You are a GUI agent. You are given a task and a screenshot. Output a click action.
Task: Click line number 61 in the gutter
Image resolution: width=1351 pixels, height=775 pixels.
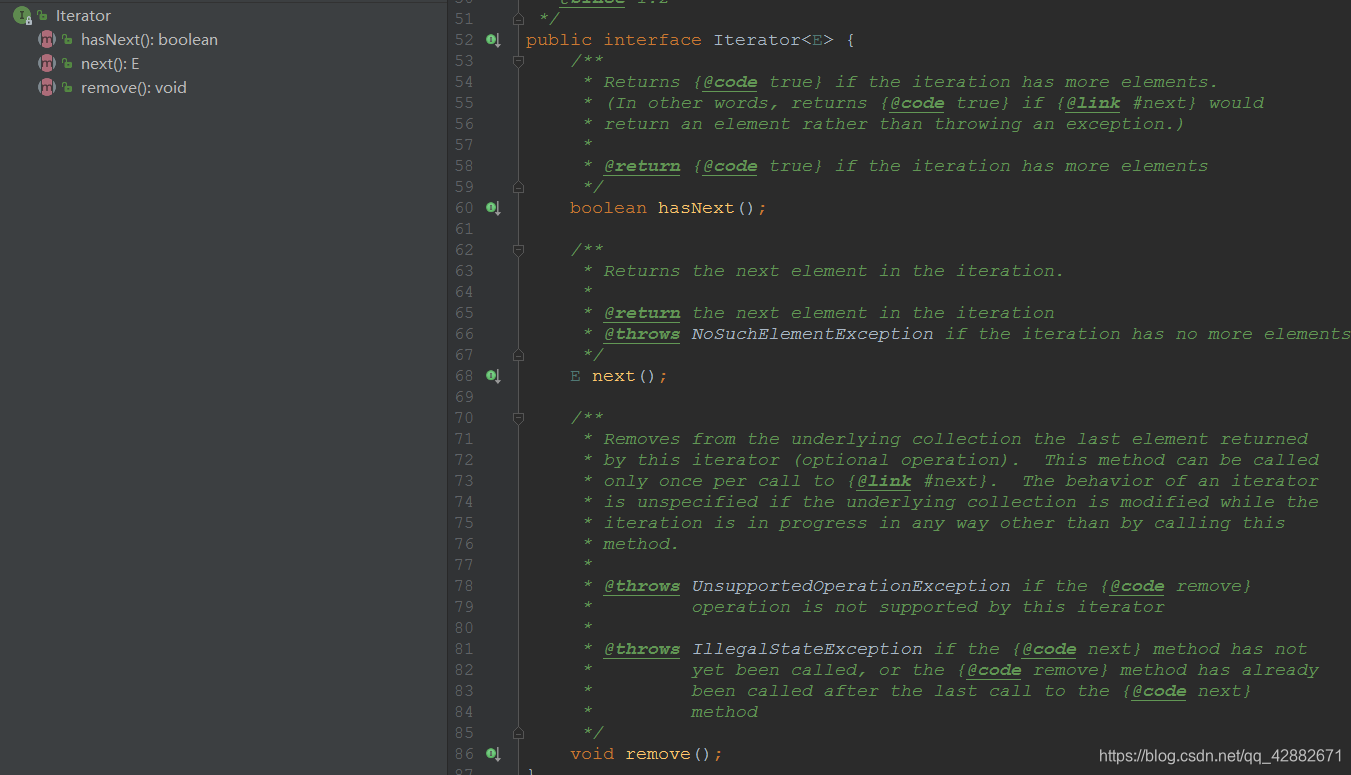click(x=463, y=229)
